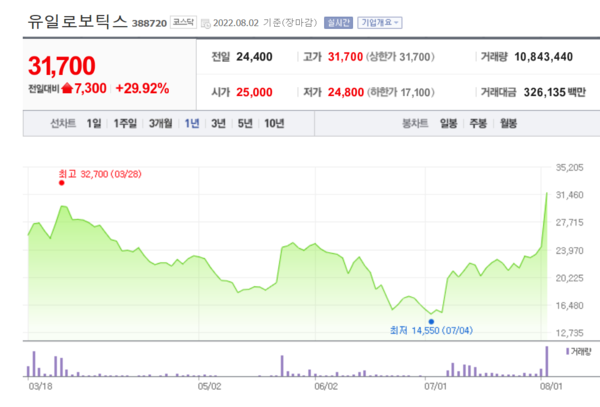Click the 코스닥 market label
The width and height of the screenshot is (600, 407).
pos(183,22)
